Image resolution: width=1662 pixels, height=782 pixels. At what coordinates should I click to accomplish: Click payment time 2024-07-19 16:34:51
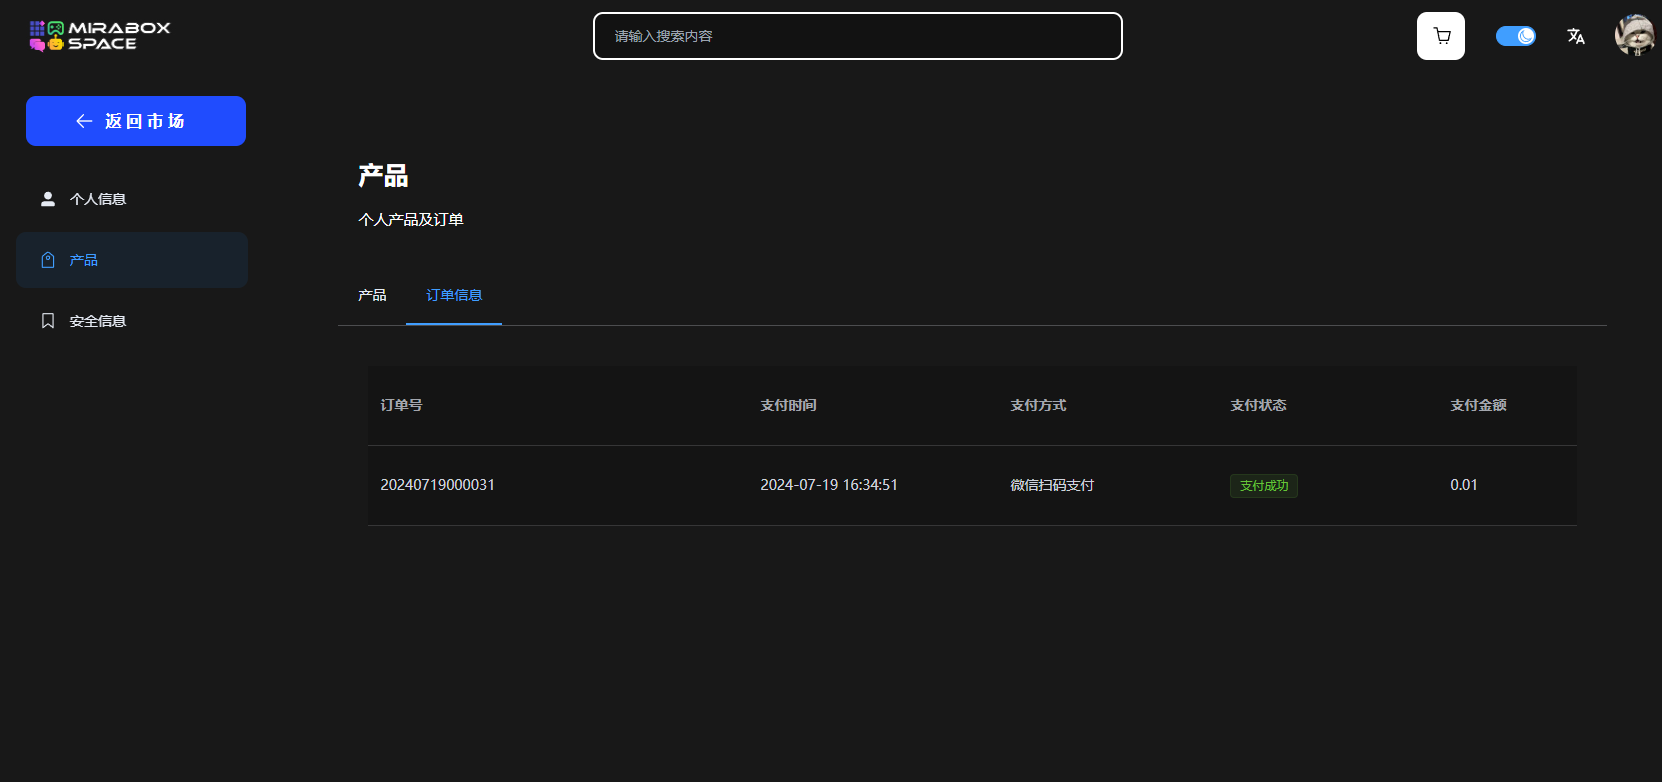pyautogui.click(x=829, y=485)
